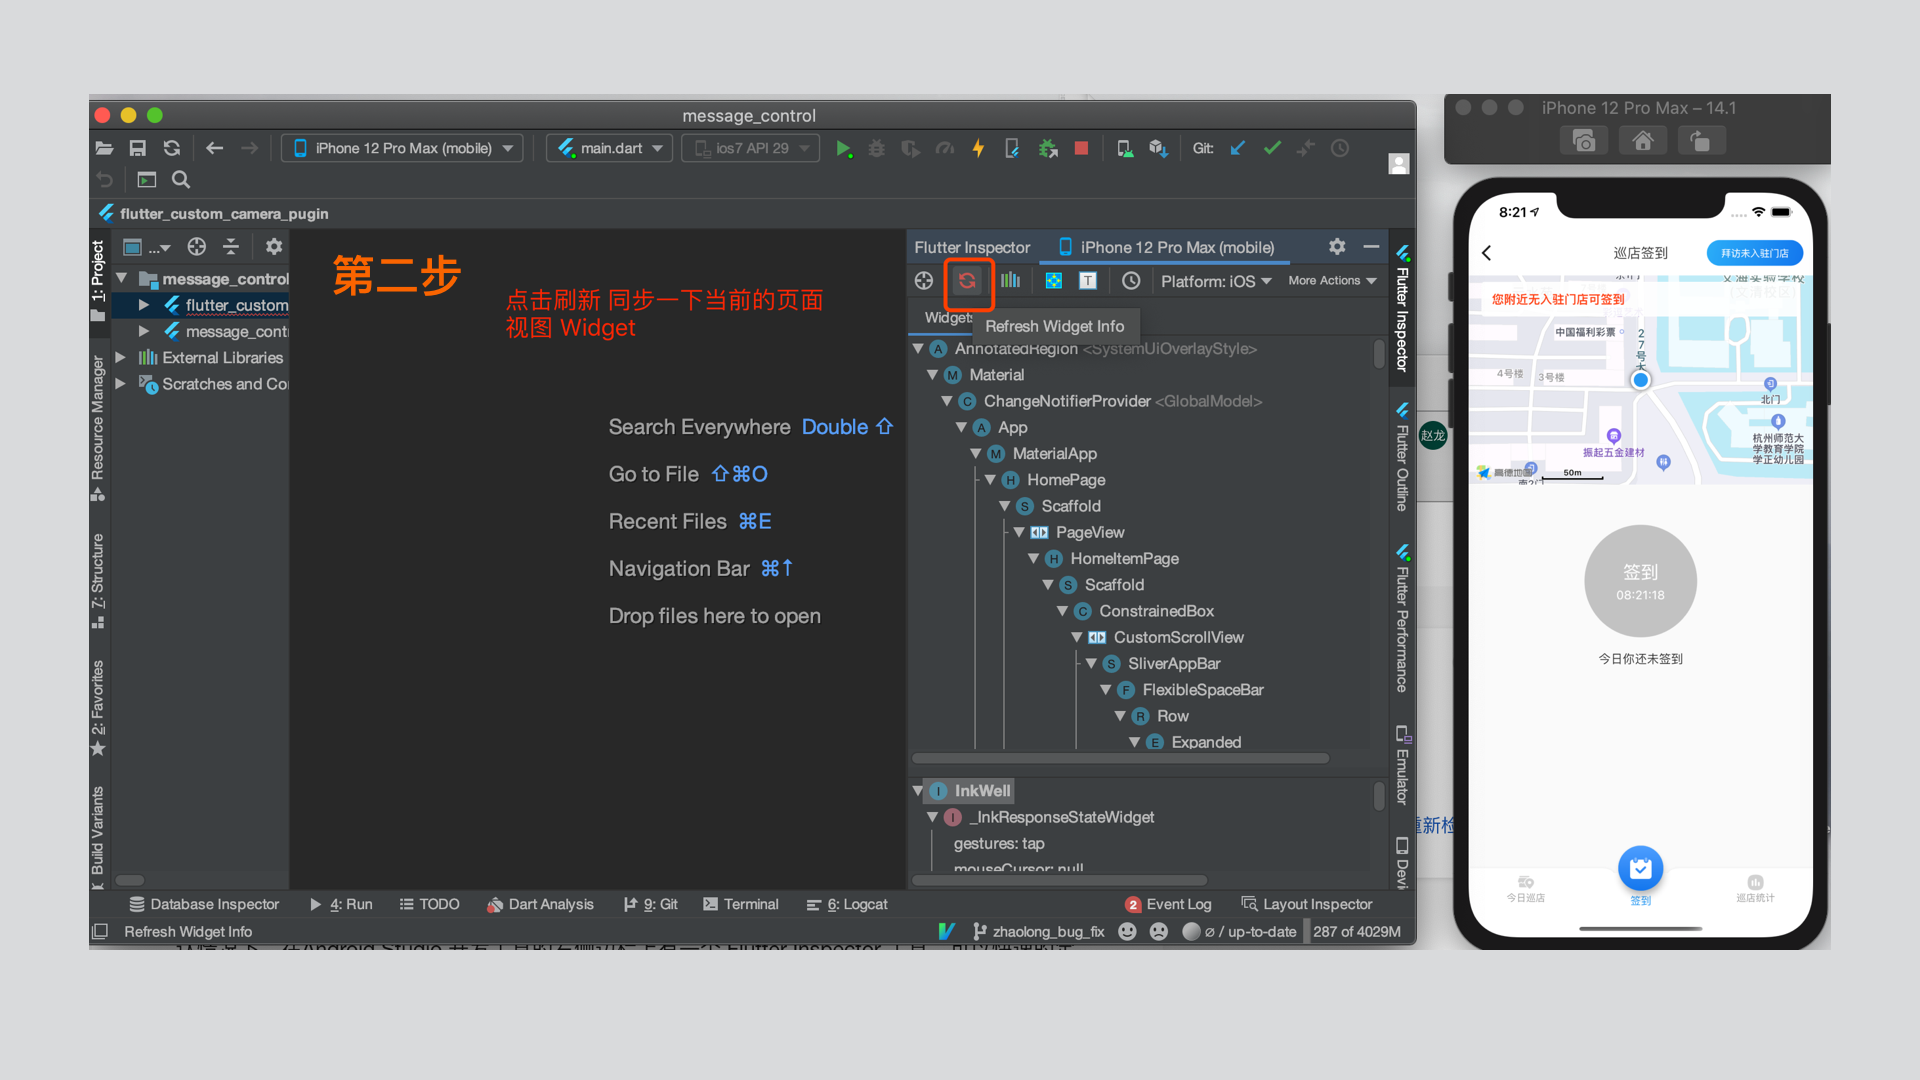The width and height of the screenshot is (1920, 1080).
Task: Open the Render Tree bar-chart icon
Action: [1011, 281]
